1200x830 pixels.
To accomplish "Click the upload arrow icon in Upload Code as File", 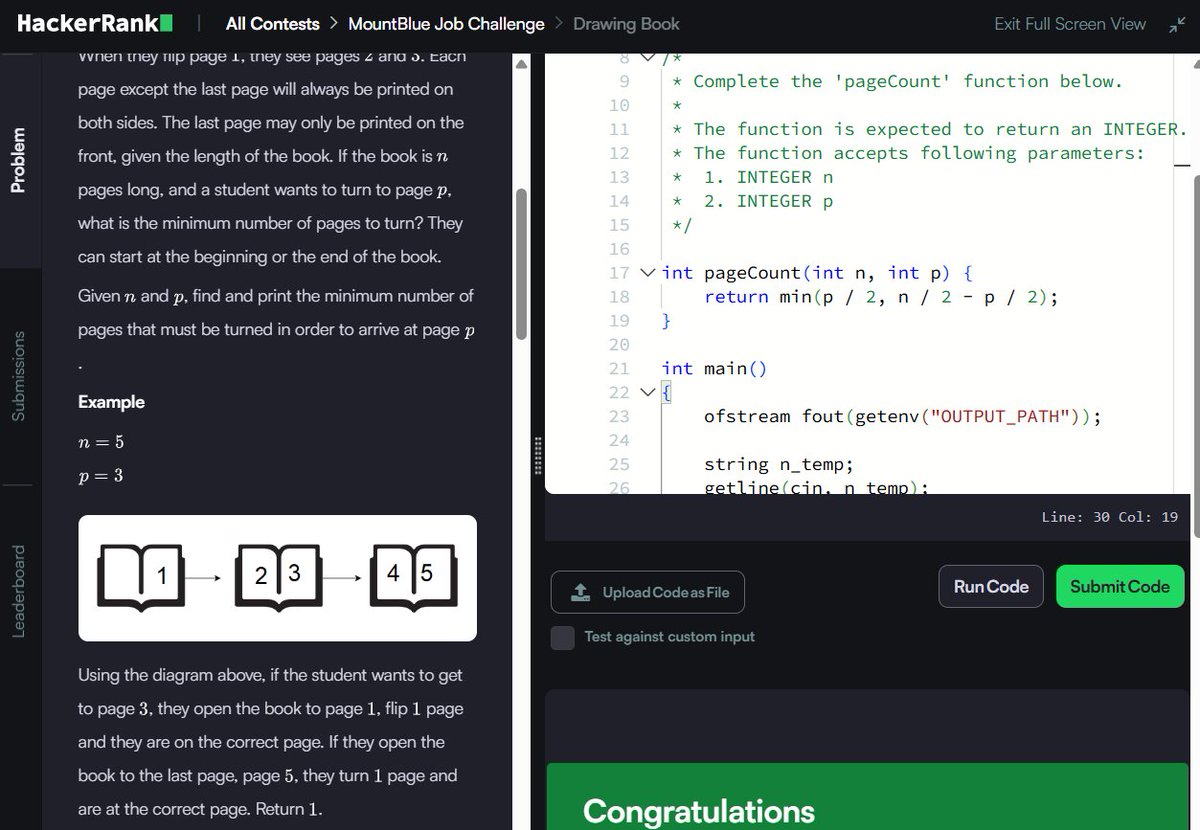I will click(x=580, y=592).
